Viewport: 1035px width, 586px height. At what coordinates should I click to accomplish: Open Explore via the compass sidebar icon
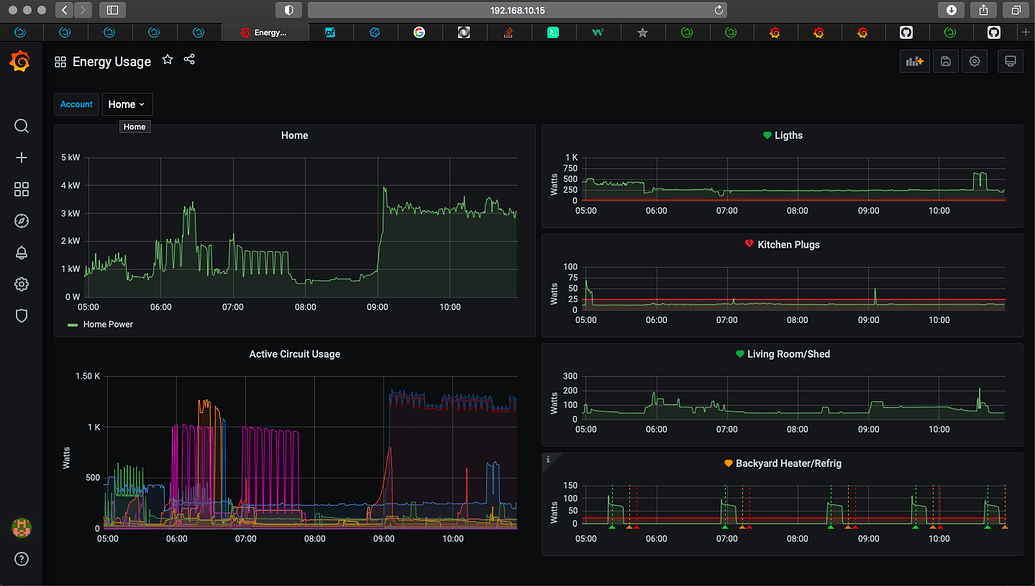[21, 221]
